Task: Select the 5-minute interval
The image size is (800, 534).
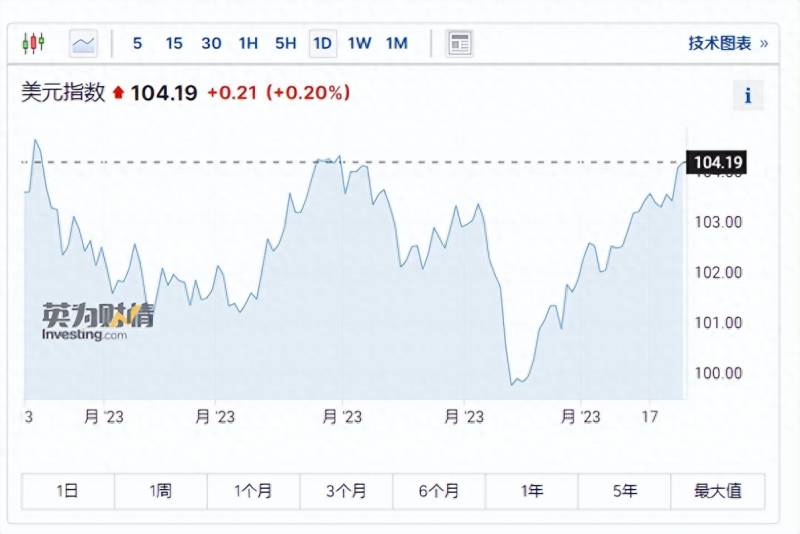Action: [x=137, y=43]
